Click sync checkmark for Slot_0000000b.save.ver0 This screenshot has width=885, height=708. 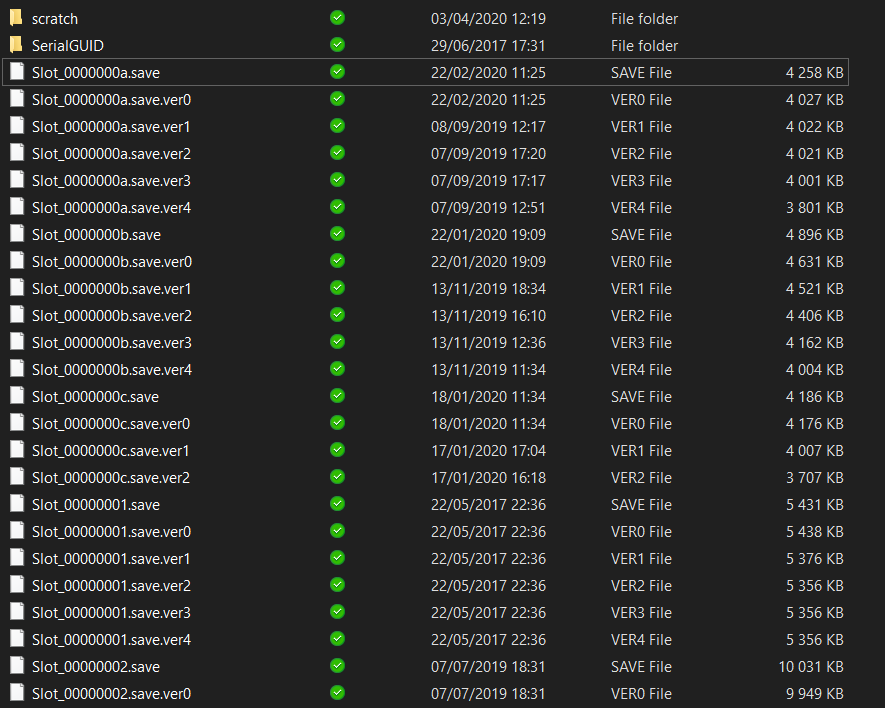coord(338,261)
